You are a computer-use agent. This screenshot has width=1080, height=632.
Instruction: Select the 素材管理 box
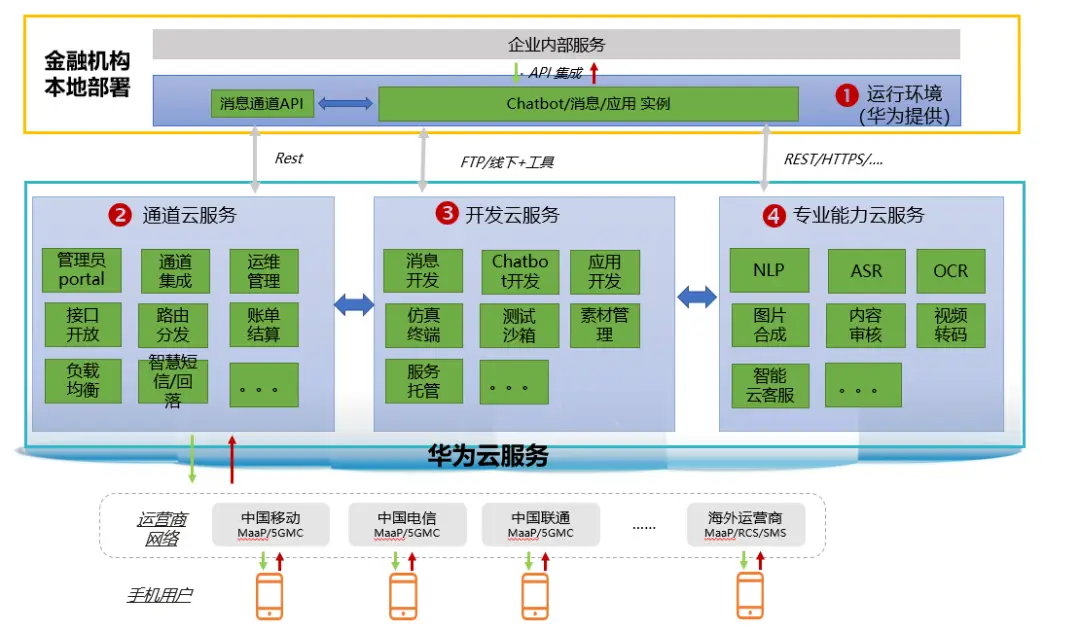pyautogui.click(x=605, y=325)
